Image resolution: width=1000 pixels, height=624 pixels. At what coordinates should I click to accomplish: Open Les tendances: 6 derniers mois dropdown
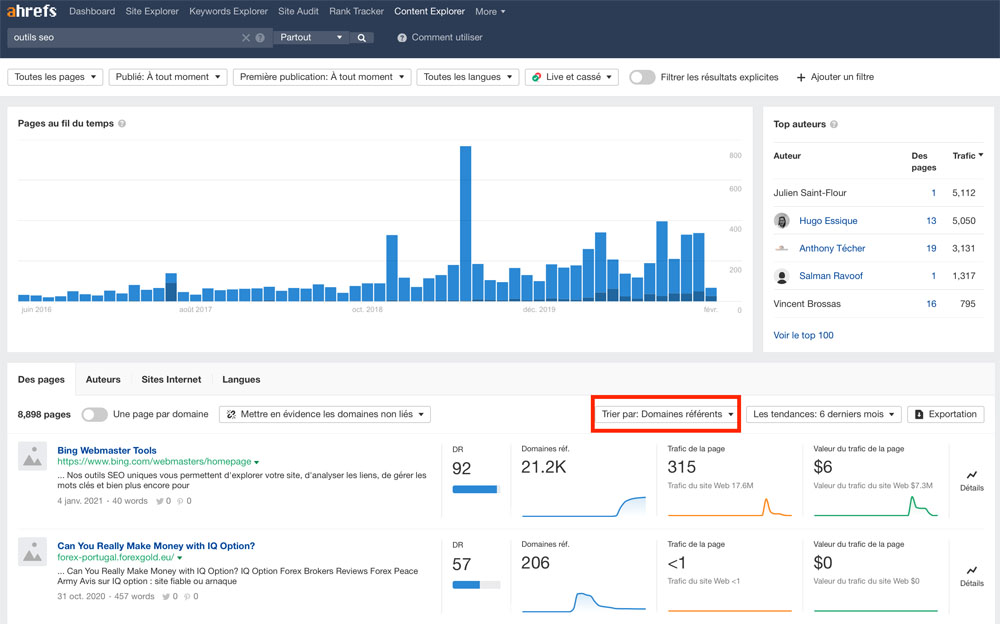(823, 414)
